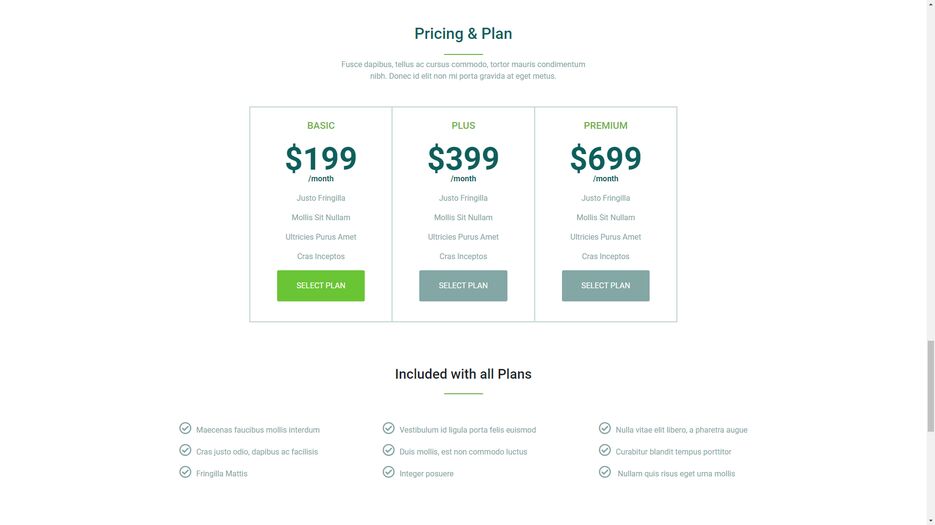Click the $399 Plus price
Viewport: 935px width, 525px height.
point(463,158)
